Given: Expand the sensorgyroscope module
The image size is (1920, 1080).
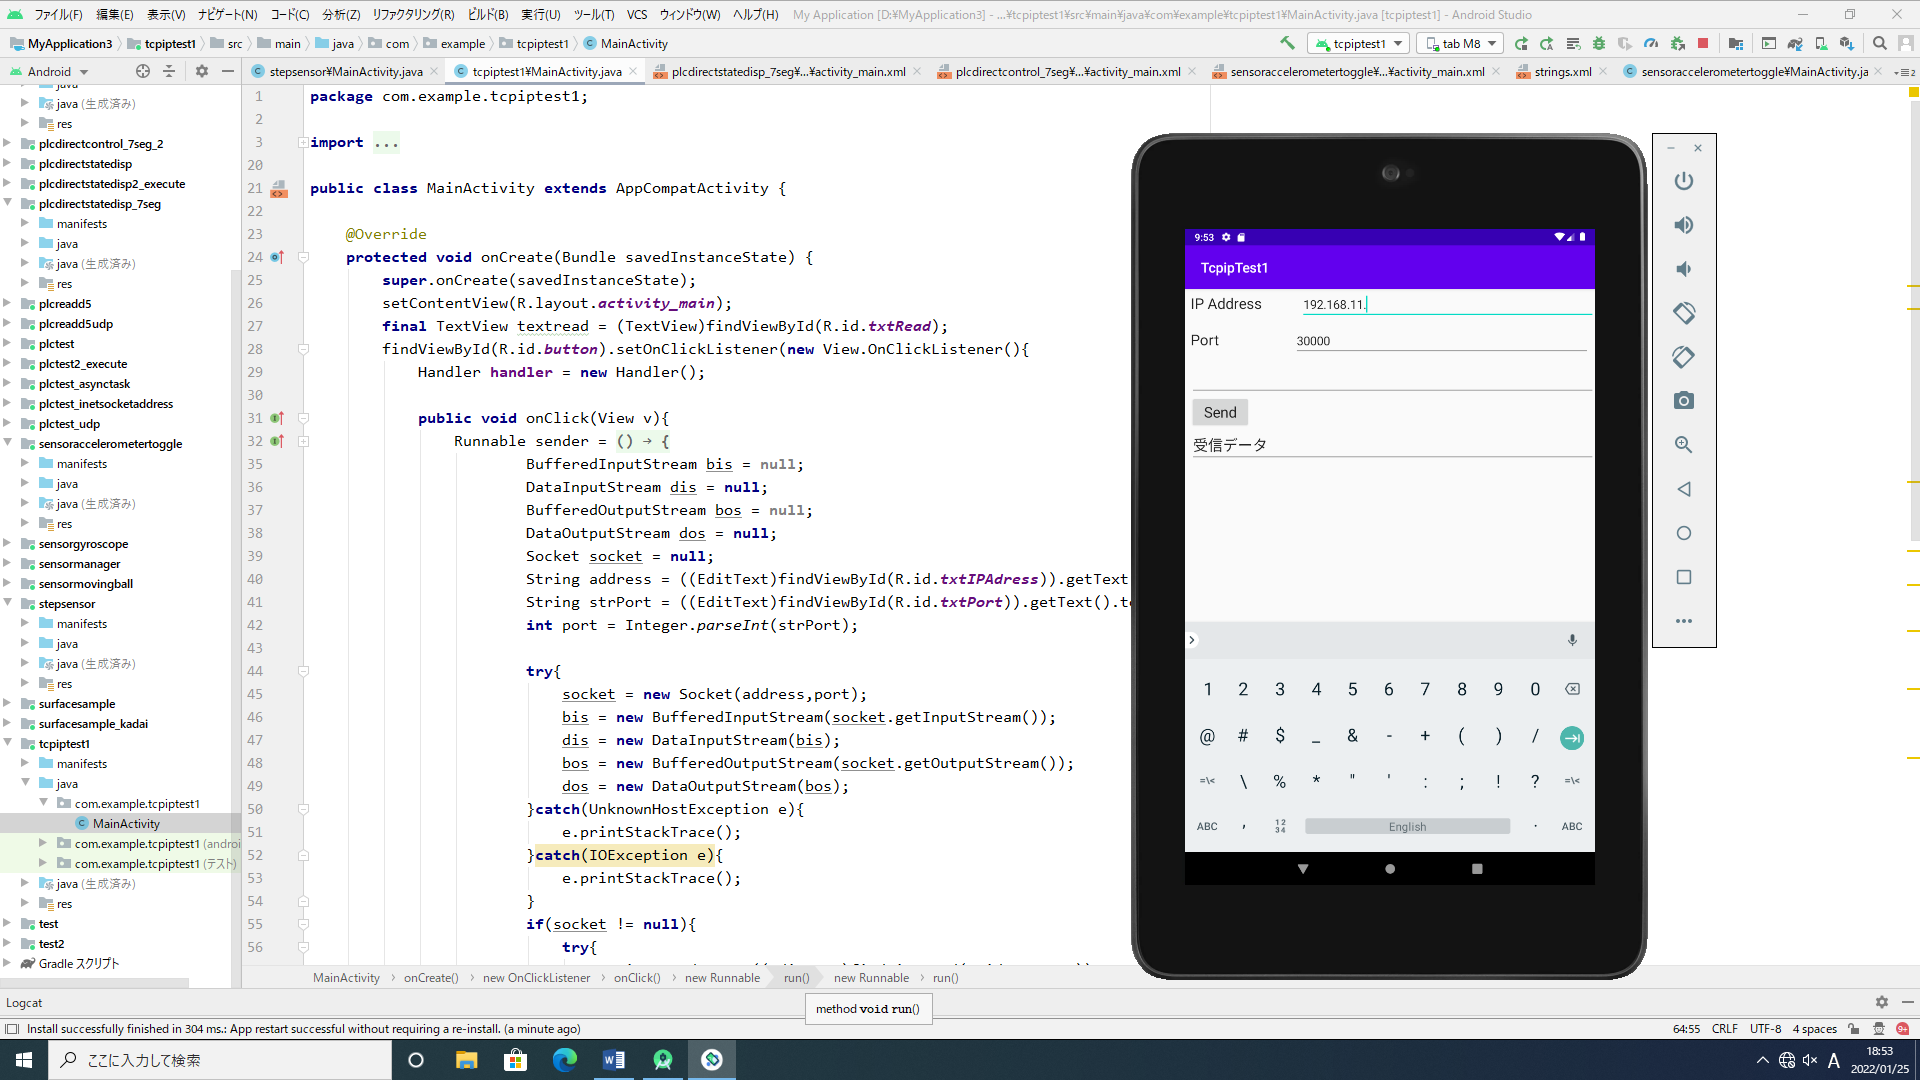Looking at the screenshot, I should click(x=8, y=543).
